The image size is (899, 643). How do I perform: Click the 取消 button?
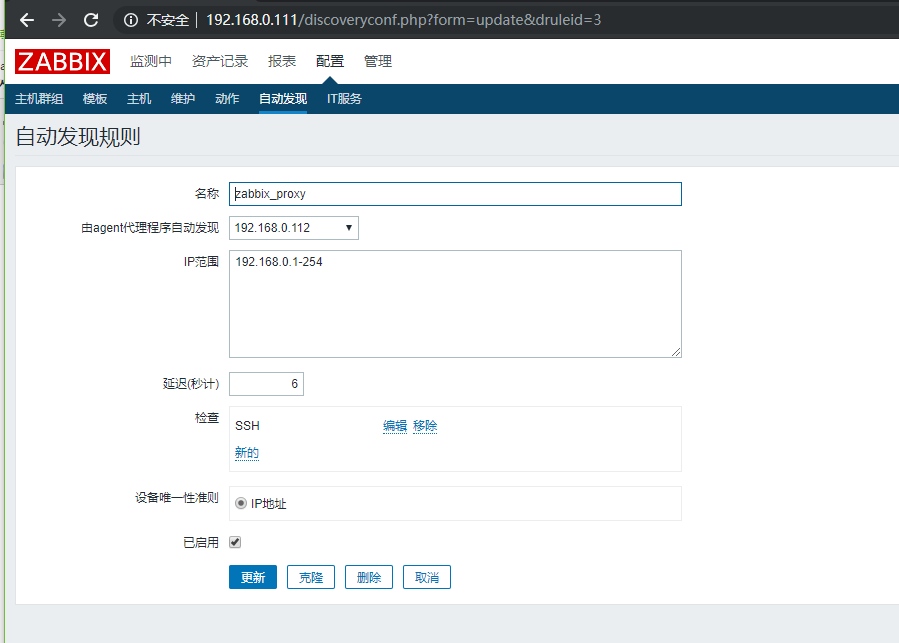[x=427, y=577]
